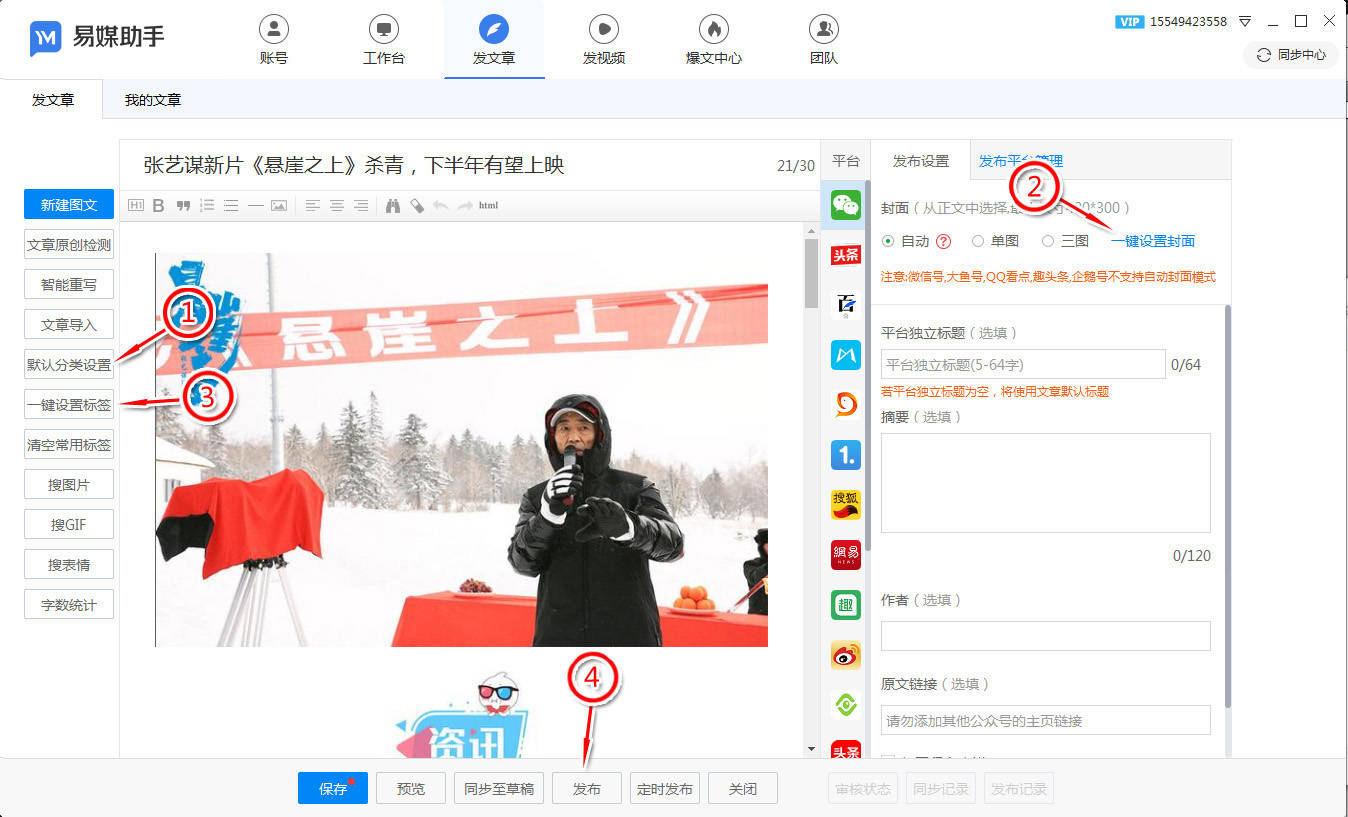Image resolution: width=1348 pixels, height=817 pixels.
Task: Align text right in the editor
Action: (x=361, y=206)
